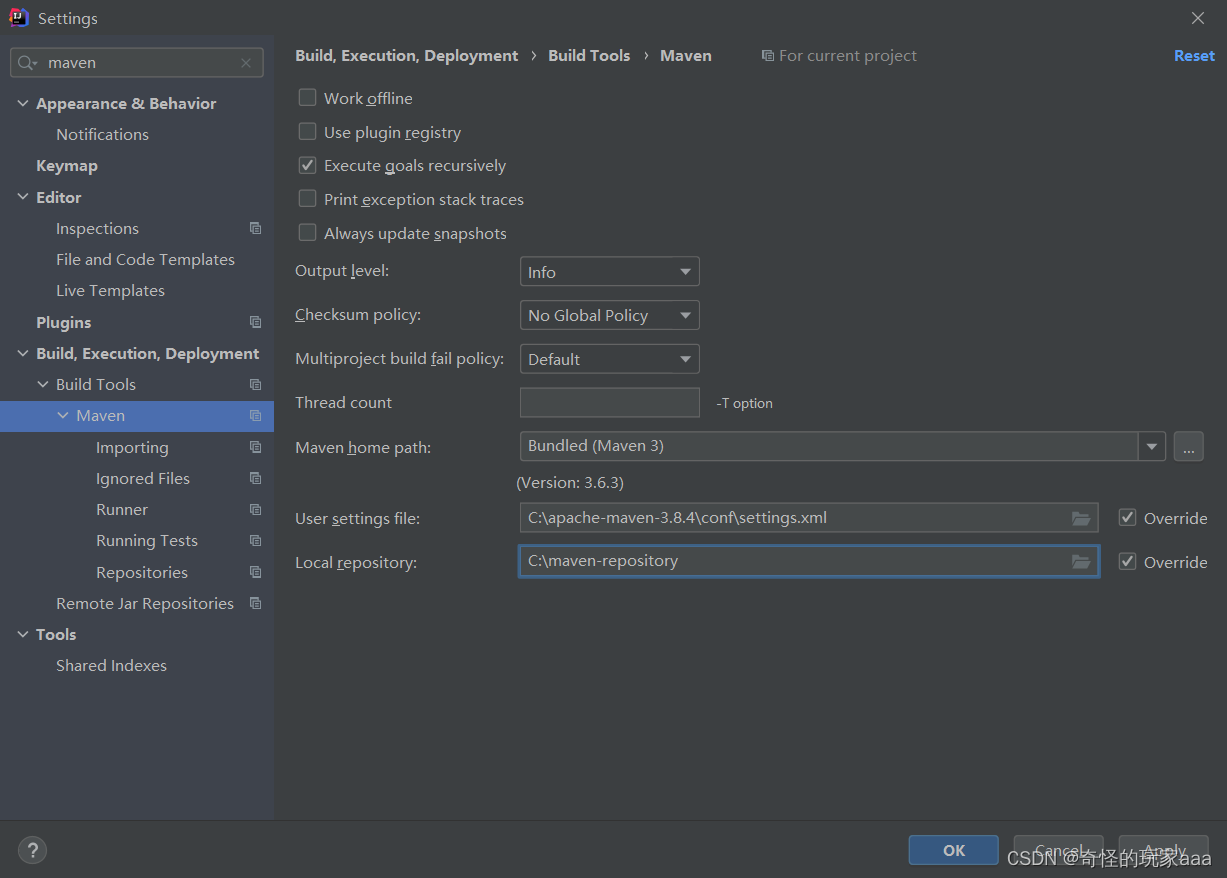Collapse the Appearance & Behavior section

click(23, 103)
